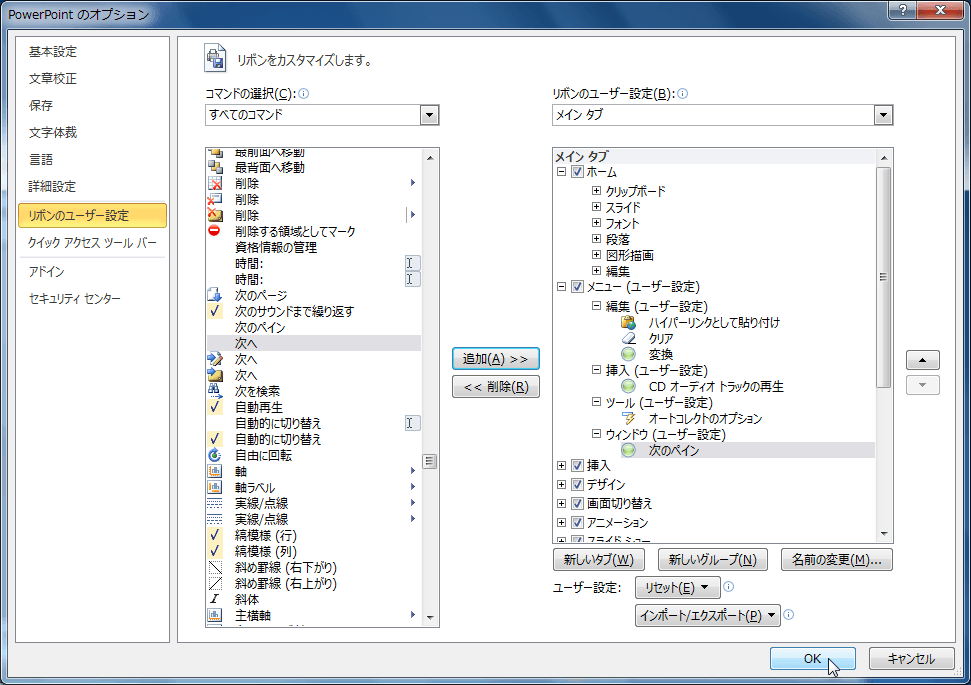Open the リセット dropdown button
Screen dimensions: 971x685
677,587
